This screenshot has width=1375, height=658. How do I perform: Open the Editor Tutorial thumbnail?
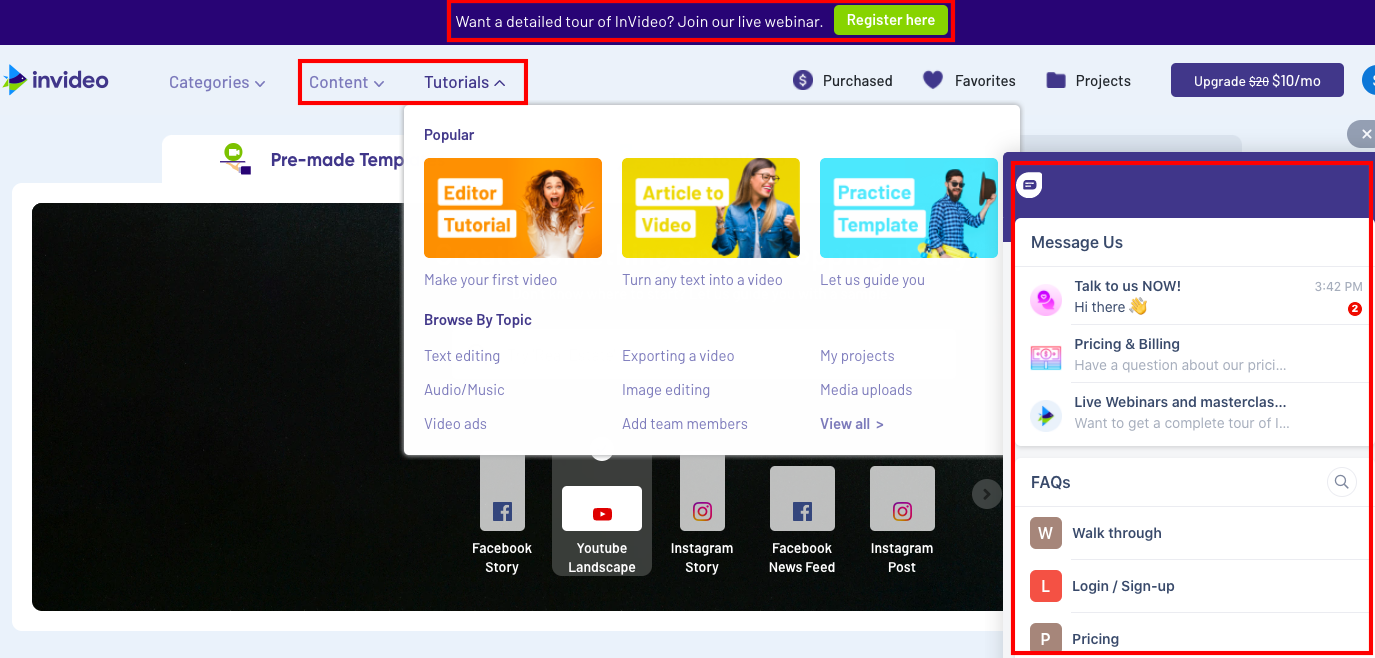coord(513,208)
